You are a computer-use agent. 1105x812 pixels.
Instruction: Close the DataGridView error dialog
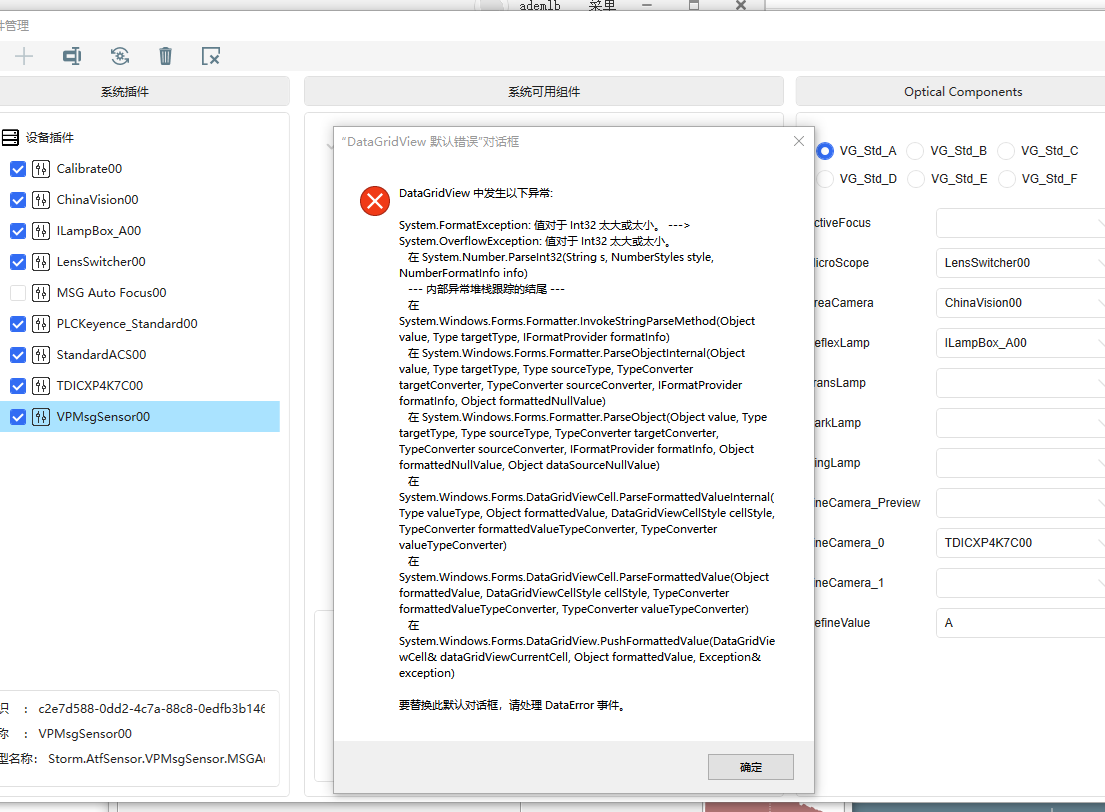pos(798,142)
